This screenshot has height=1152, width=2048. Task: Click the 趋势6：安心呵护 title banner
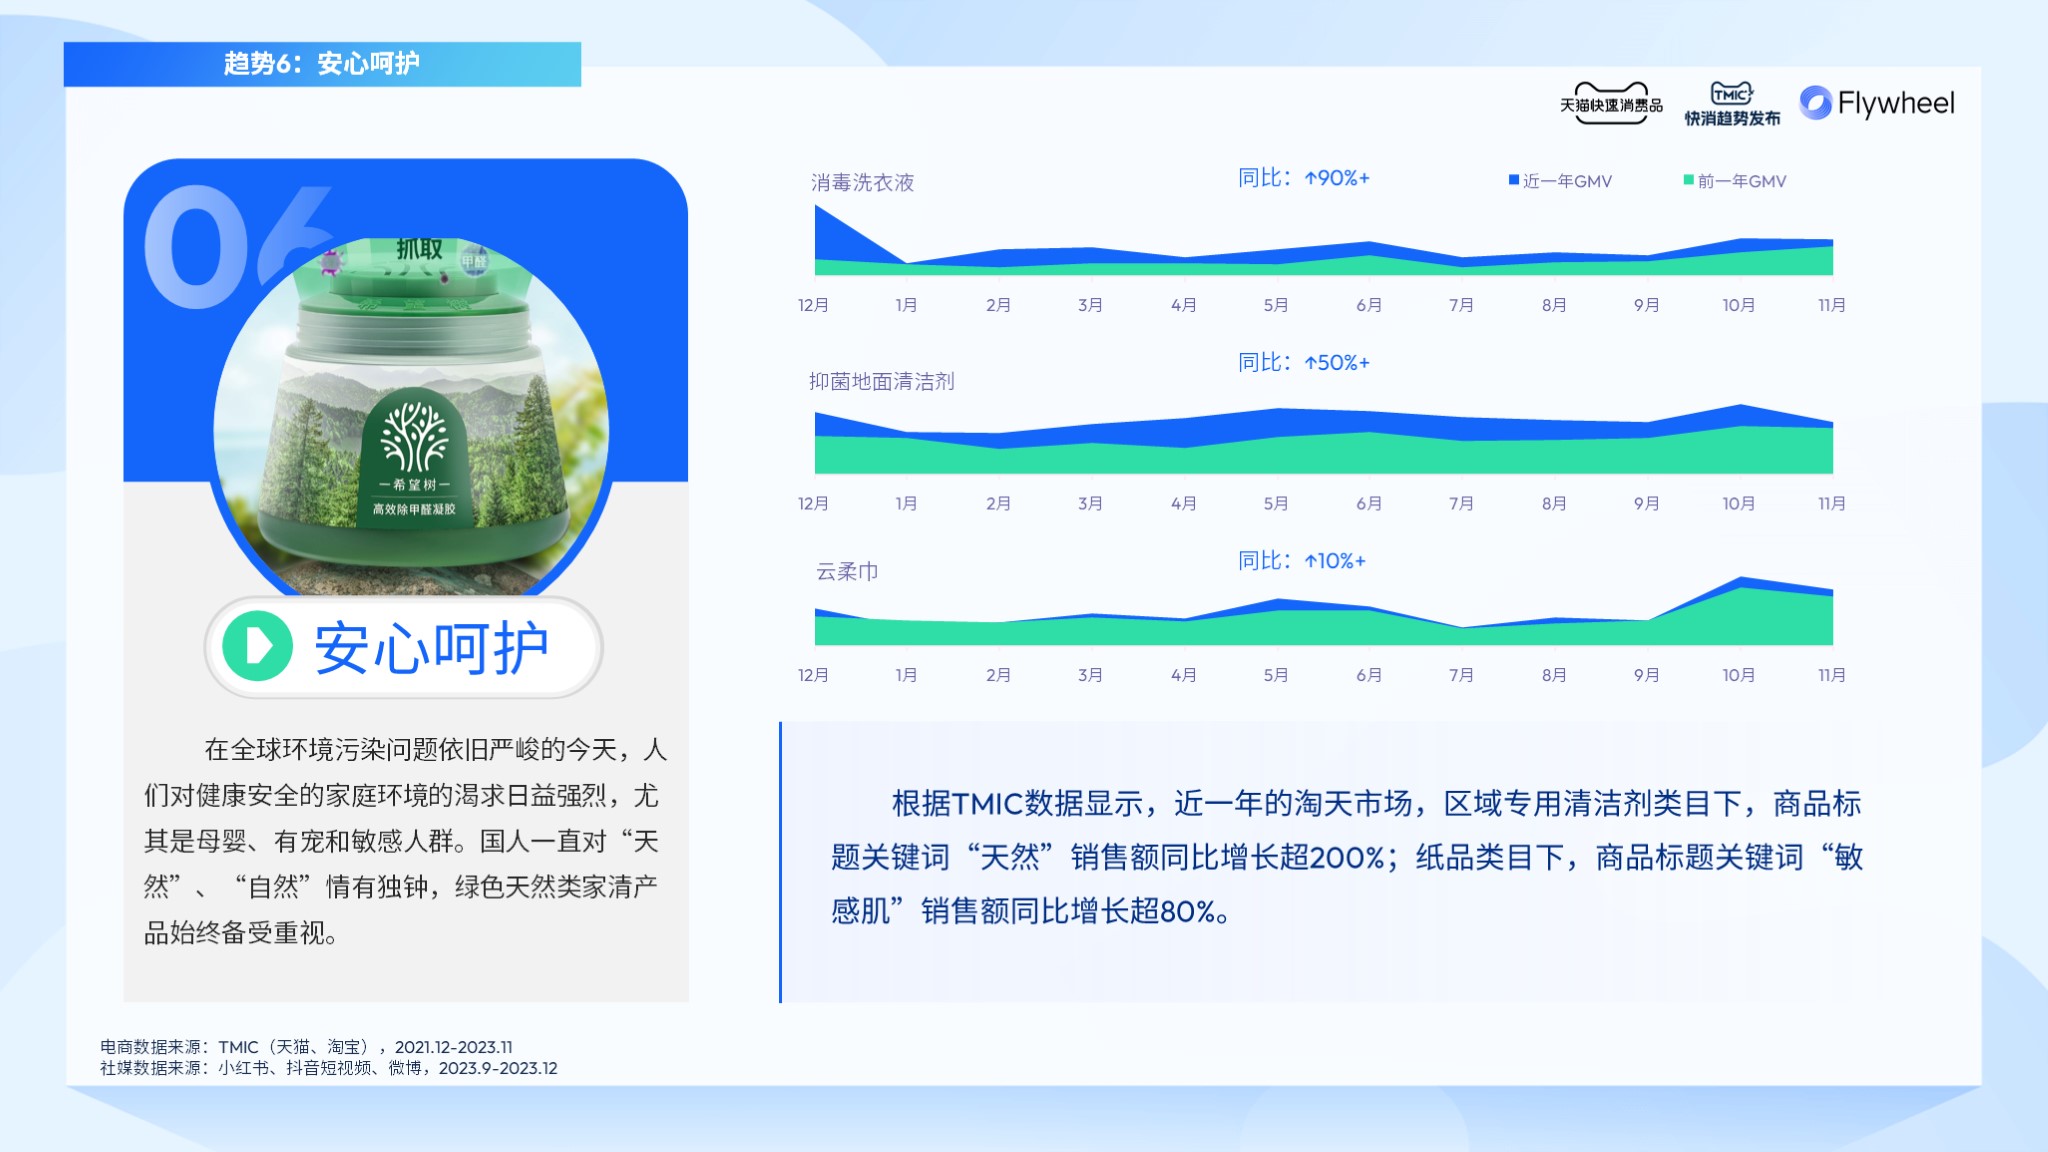pos(322,64)
